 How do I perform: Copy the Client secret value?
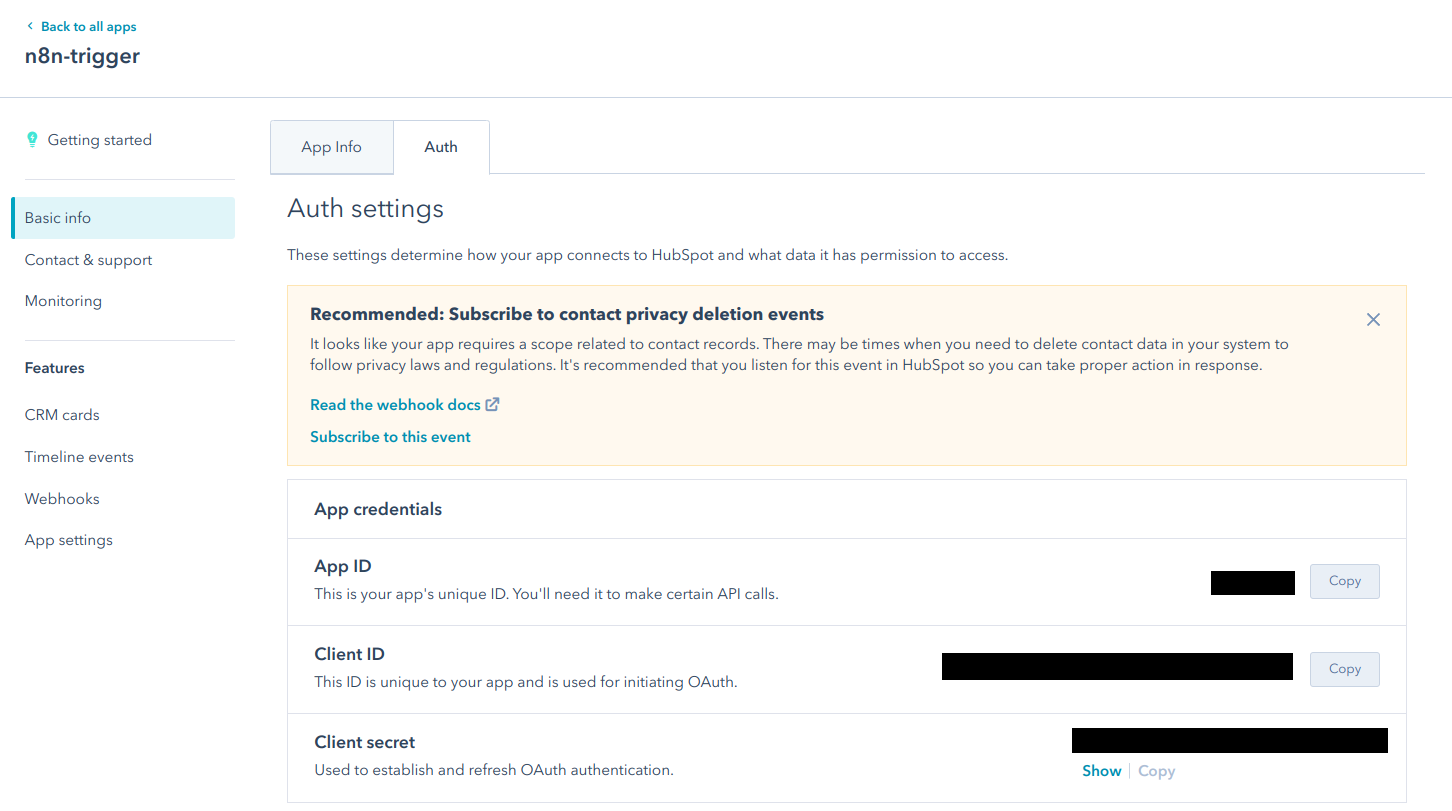[x=1156, y=771]
